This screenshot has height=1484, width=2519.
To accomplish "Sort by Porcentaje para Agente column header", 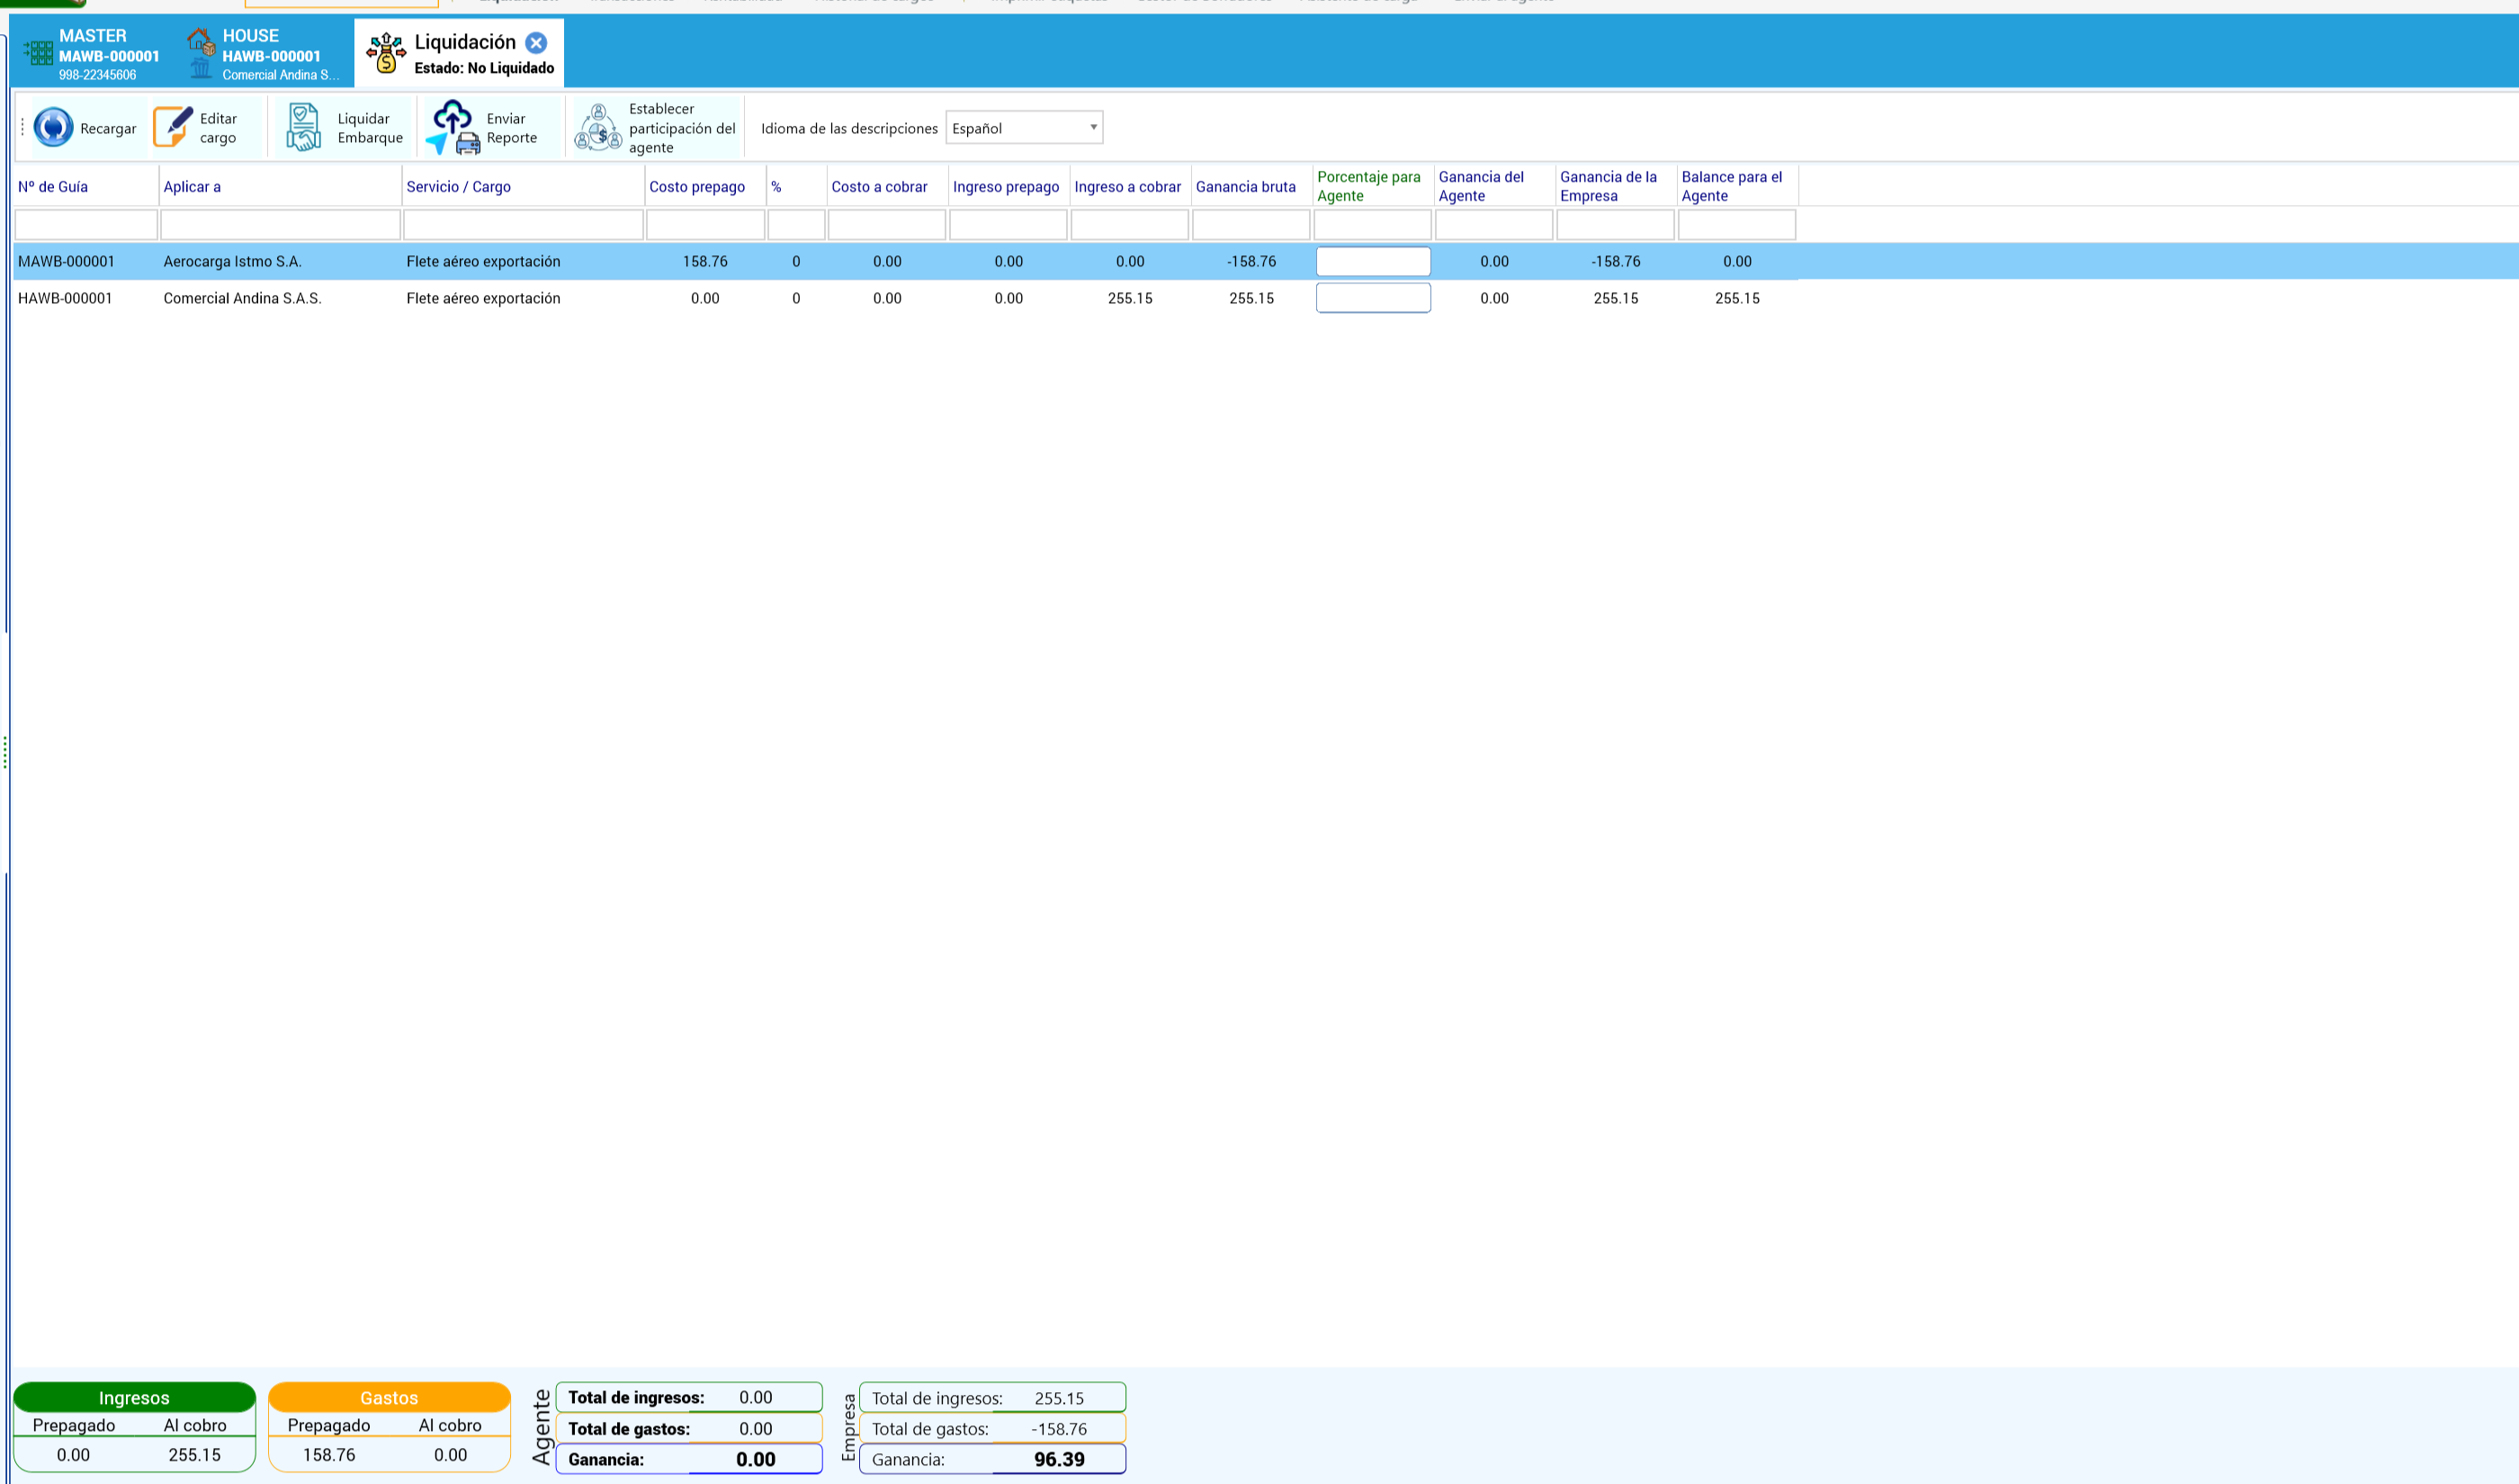I will click(1369, 187).
